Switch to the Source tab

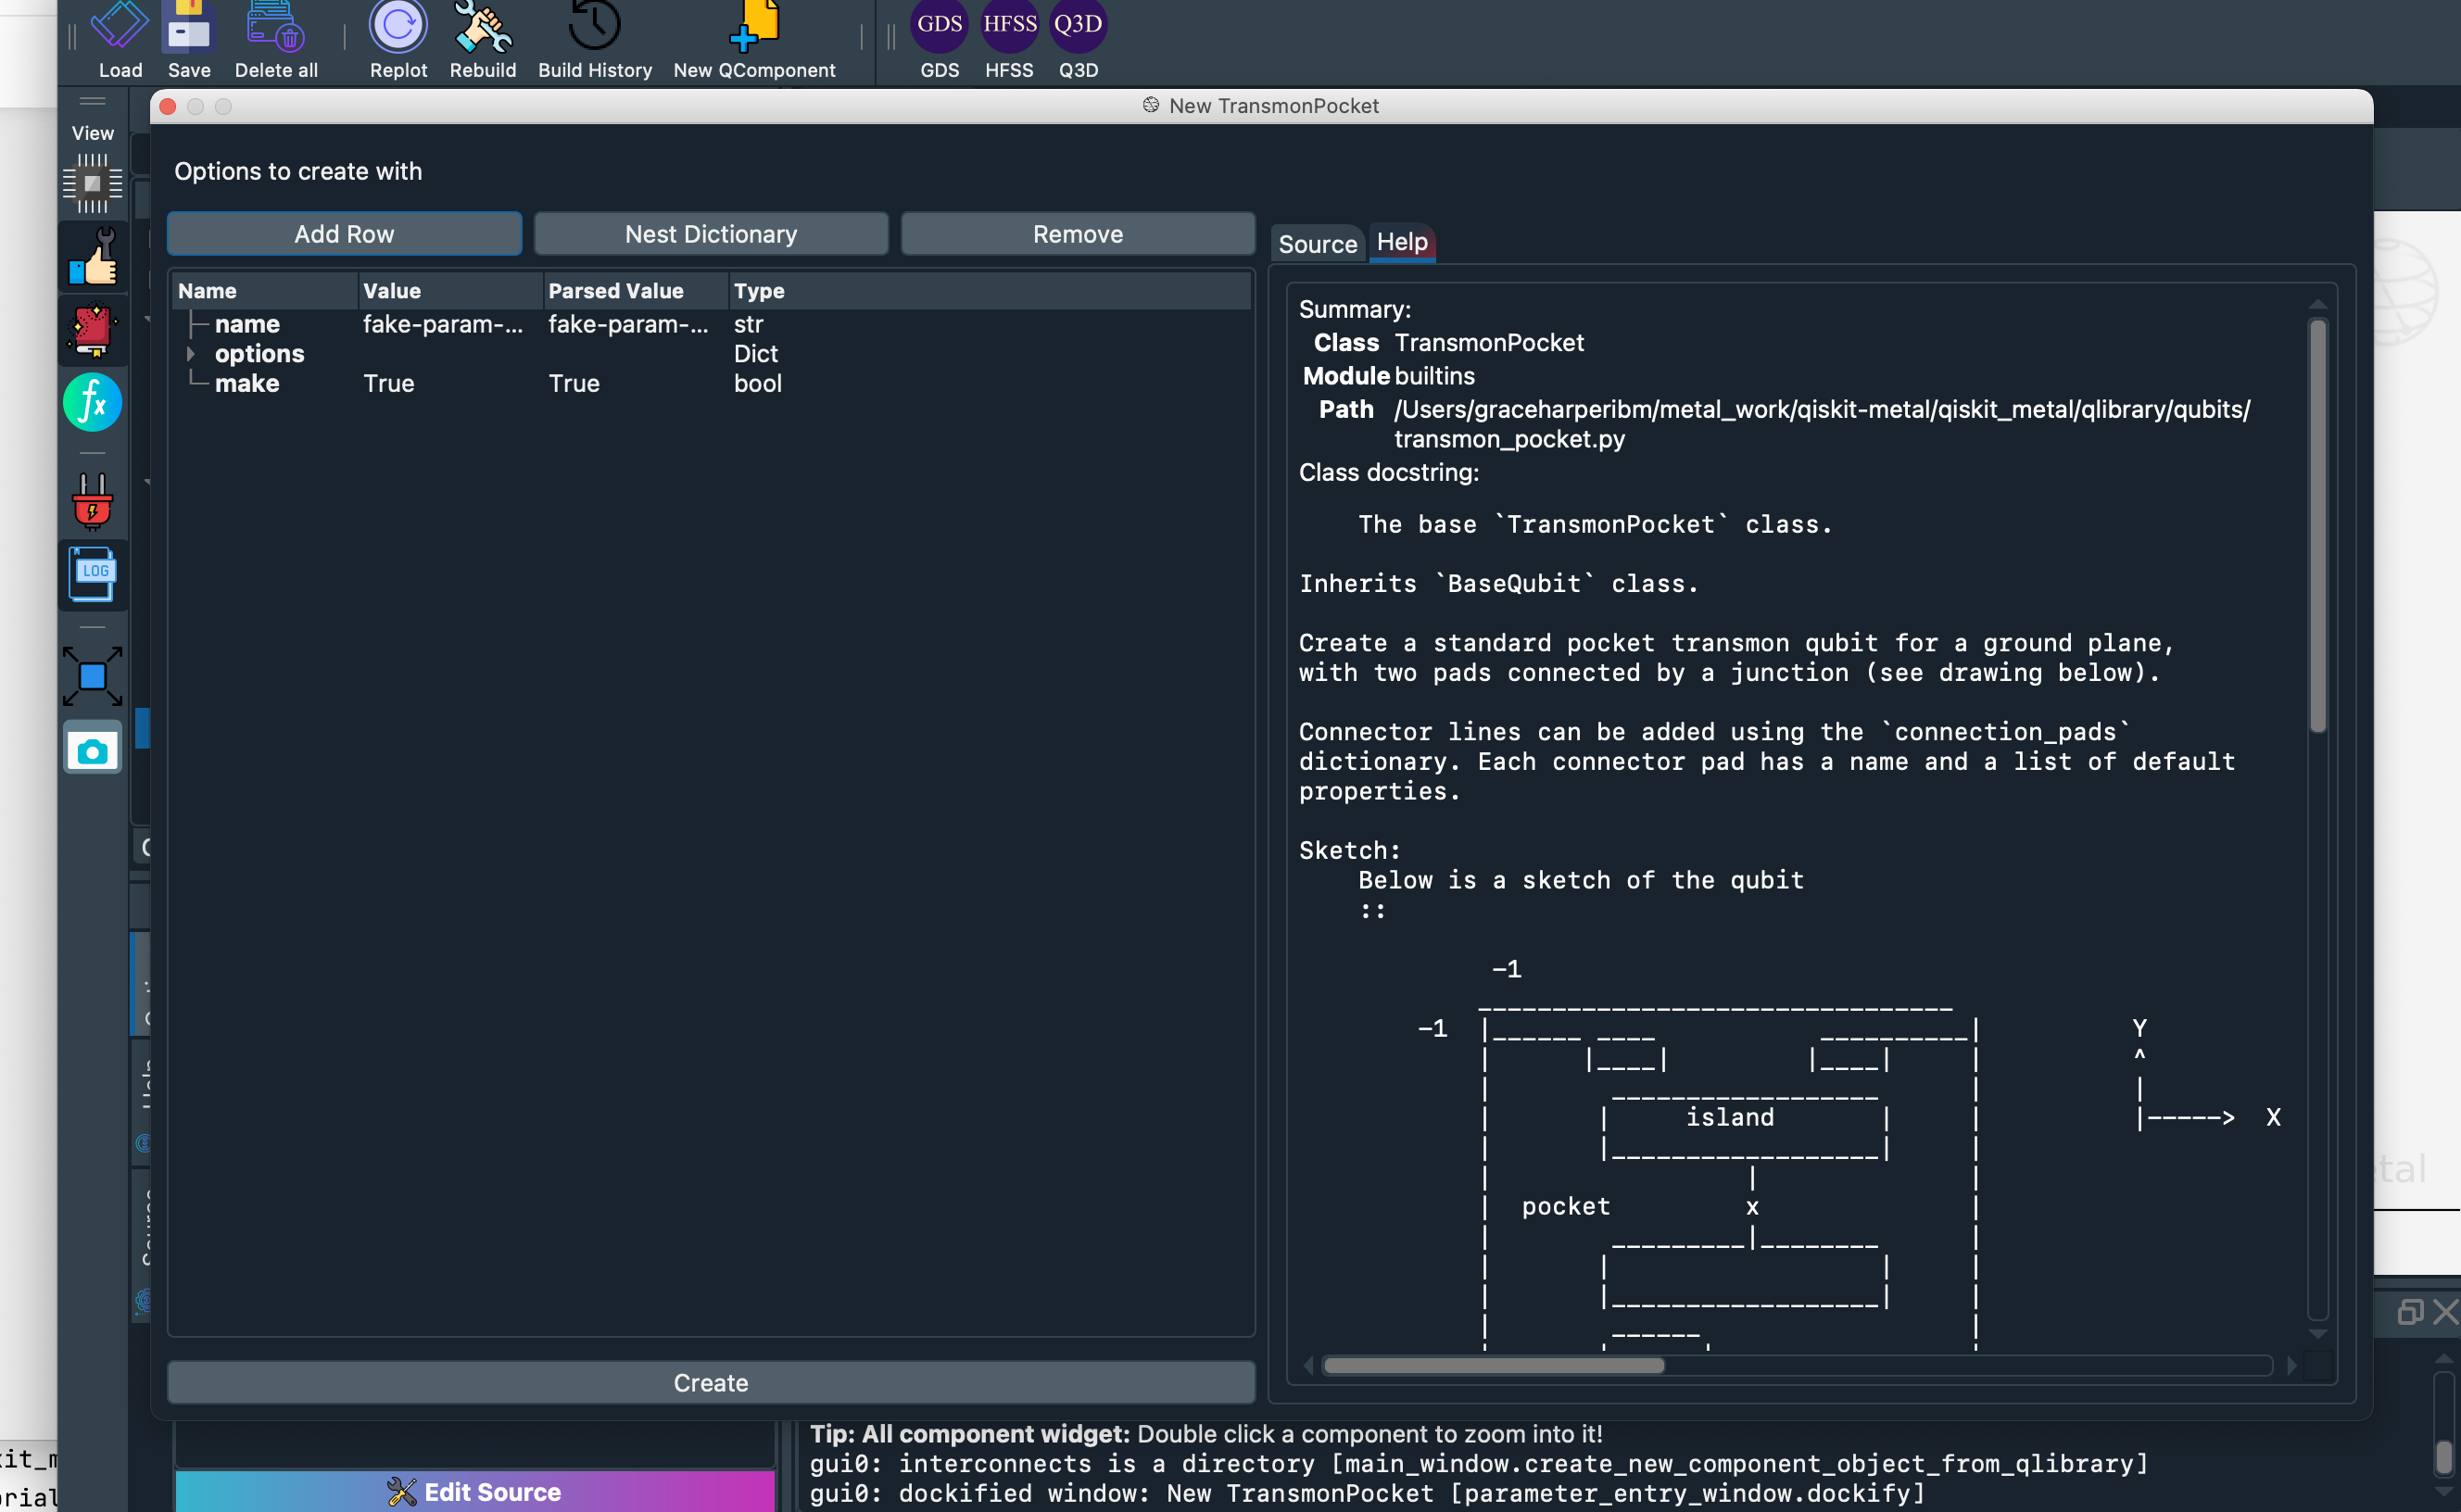point(1317,243)
